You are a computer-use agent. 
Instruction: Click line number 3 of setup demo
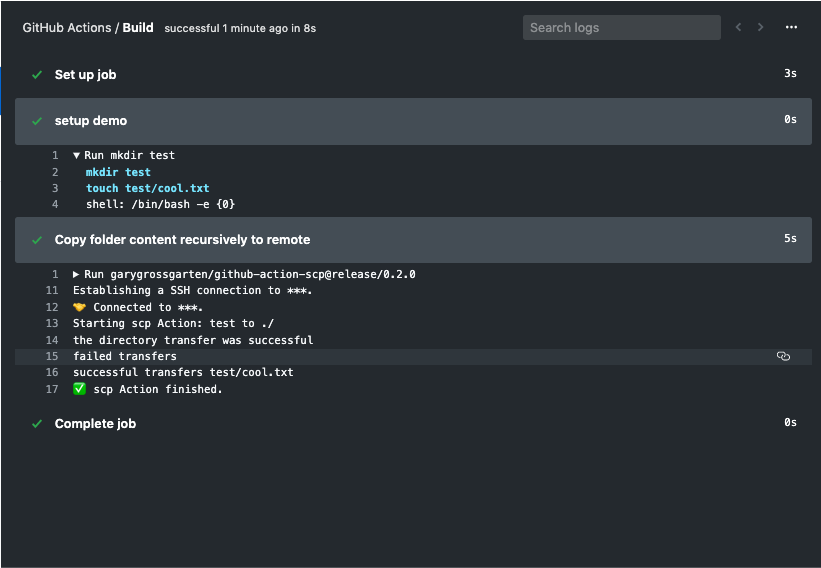[55, 188]
